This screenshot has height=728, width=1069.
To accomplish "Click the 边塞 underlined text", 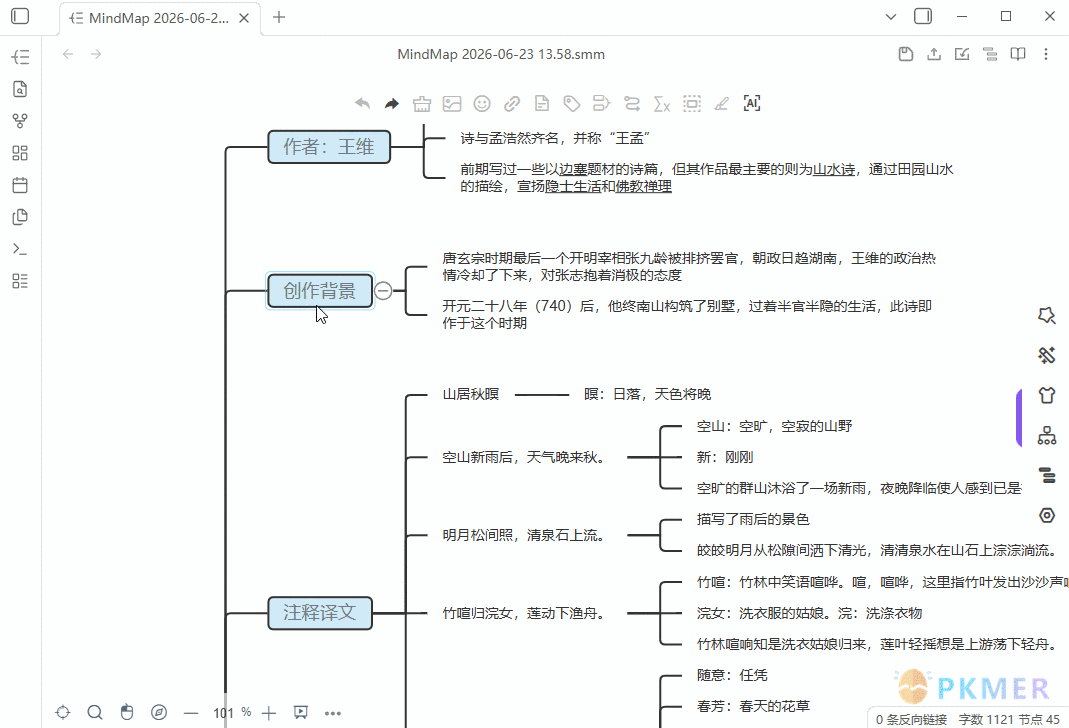I will pyautogui.click(x=573, y=170).
